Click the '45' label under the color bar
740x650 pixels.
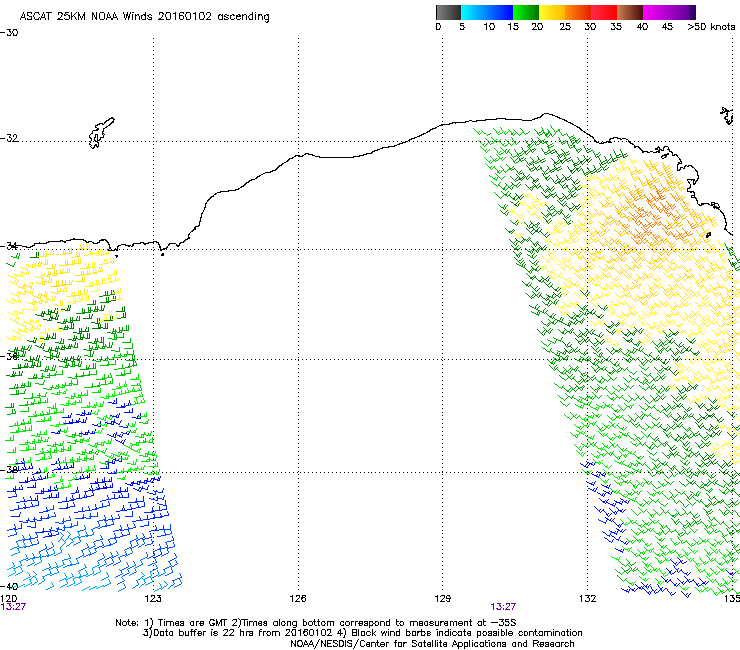[667, 27]
